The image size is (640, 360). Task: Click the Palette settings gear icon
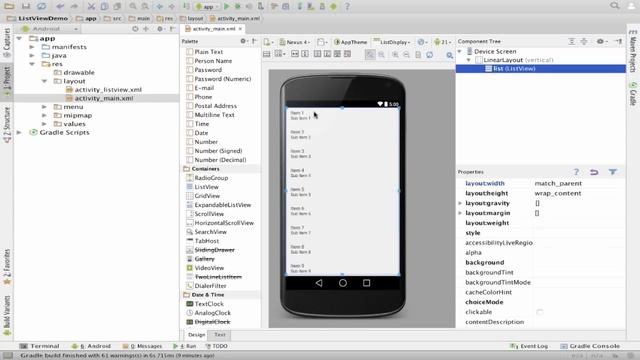coord(244,41)
